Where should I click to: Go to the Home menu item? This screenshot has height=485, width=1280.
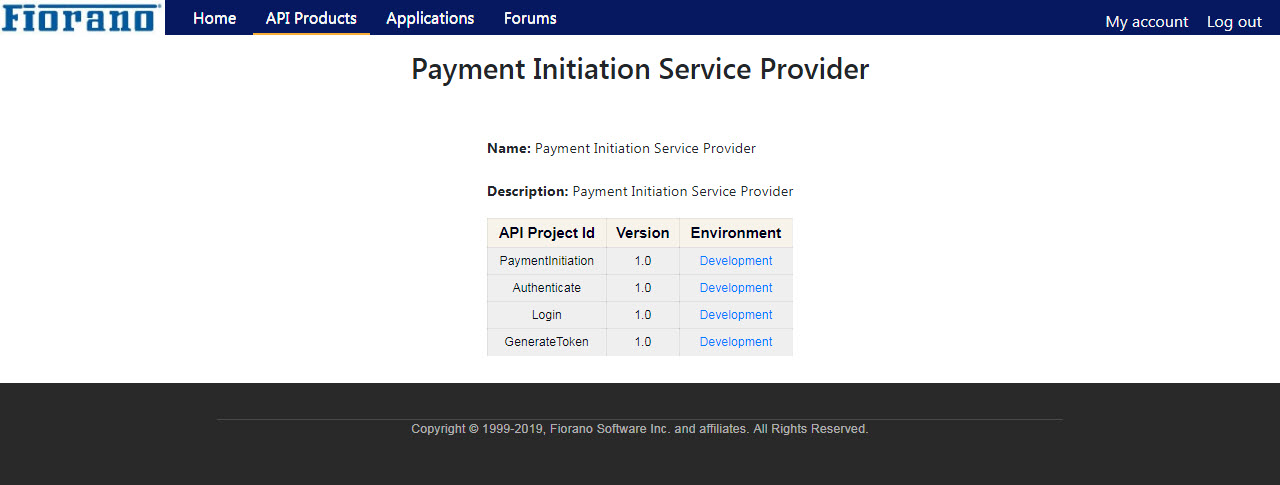[x=214, y=18]
